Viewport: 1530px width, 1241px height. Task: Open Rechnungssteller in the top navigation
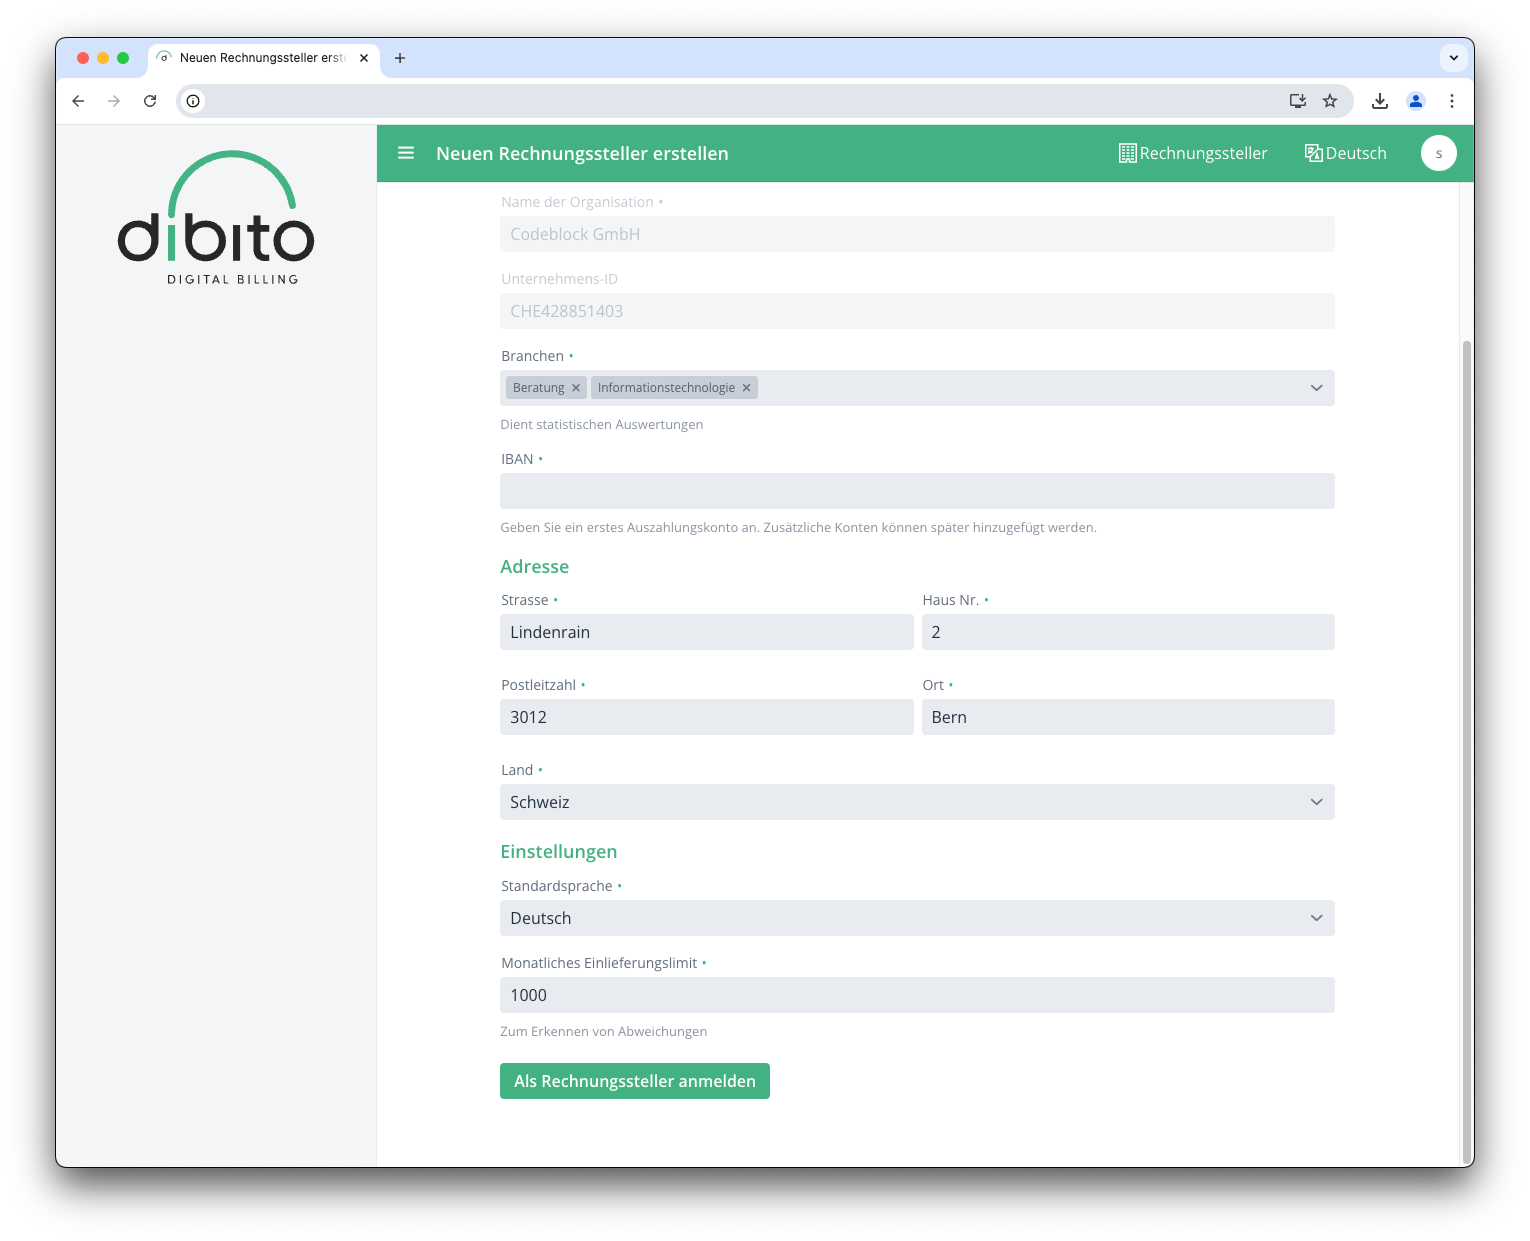[1193, 153]
